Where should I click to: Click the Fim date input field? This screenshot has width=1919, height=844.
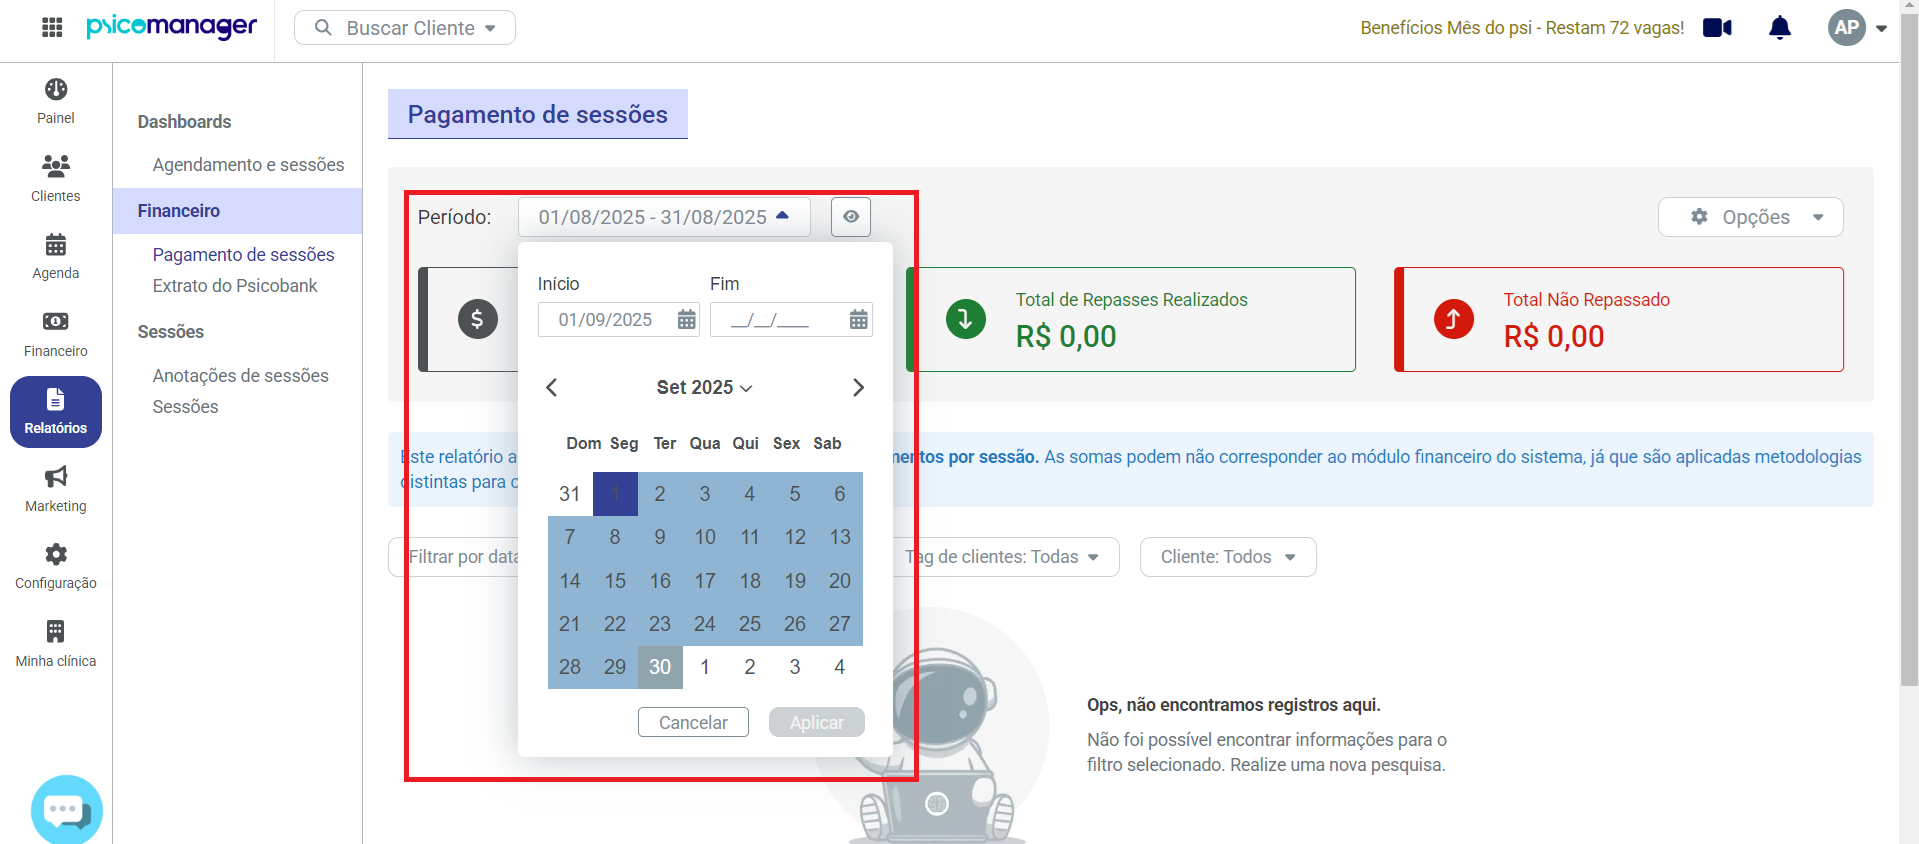click(x=791, y=320)
